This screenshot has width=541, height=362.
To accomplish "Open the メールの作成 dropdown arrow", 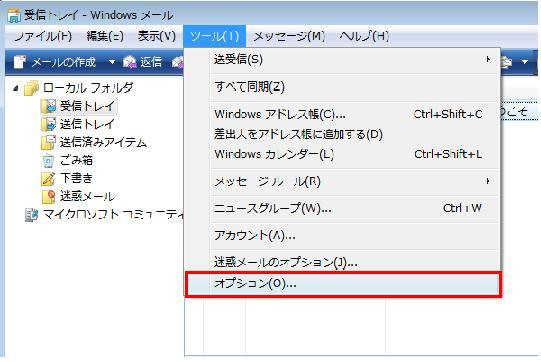I will [x=111, y=62].
